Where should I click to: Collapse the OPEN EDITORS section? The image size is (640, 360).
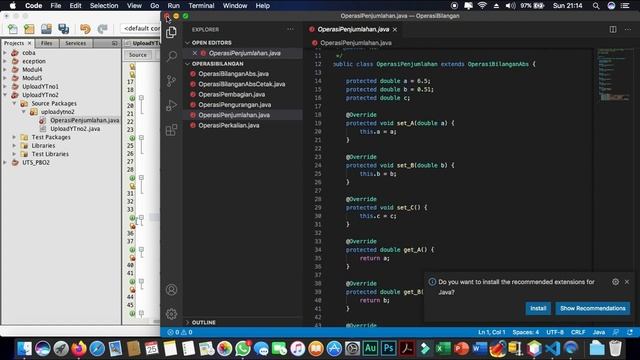(x=187, y=43)
